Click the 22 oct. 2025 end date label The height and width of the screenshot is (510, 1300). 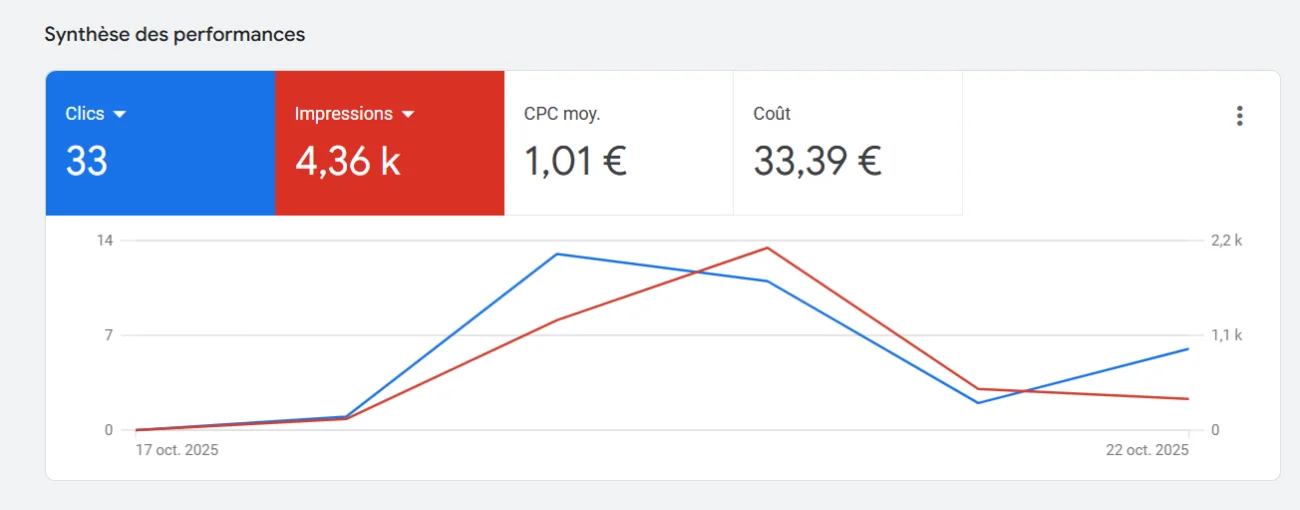1147,450
